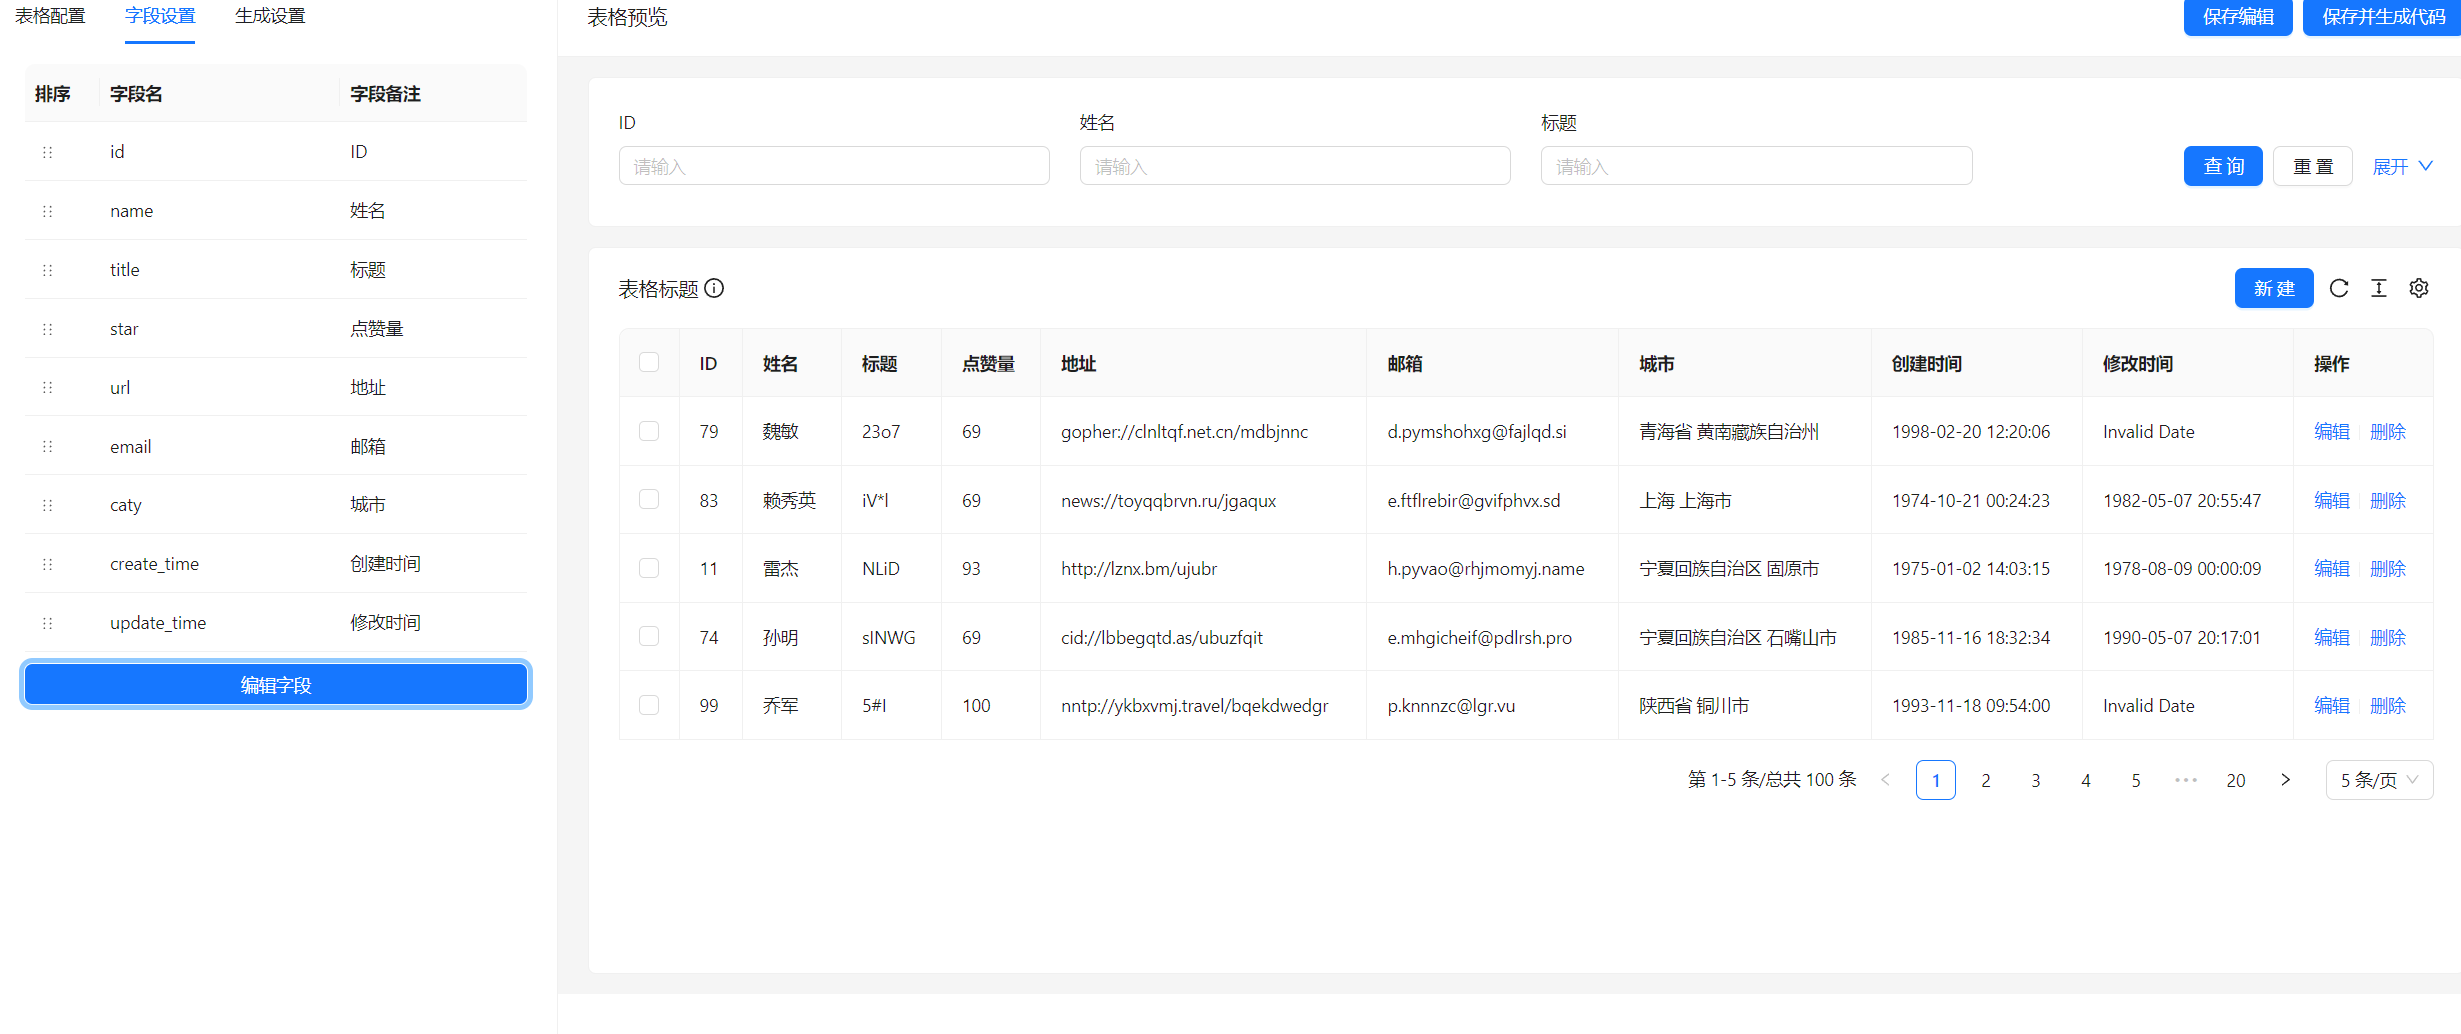
Task: Click info icon beside 表格标题
Action: pos(714,288)
